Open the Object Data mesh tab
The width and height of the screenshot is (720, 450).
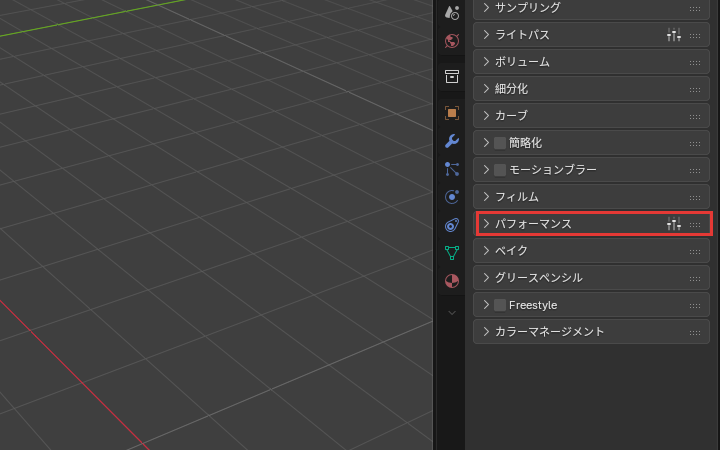point(452,253)
